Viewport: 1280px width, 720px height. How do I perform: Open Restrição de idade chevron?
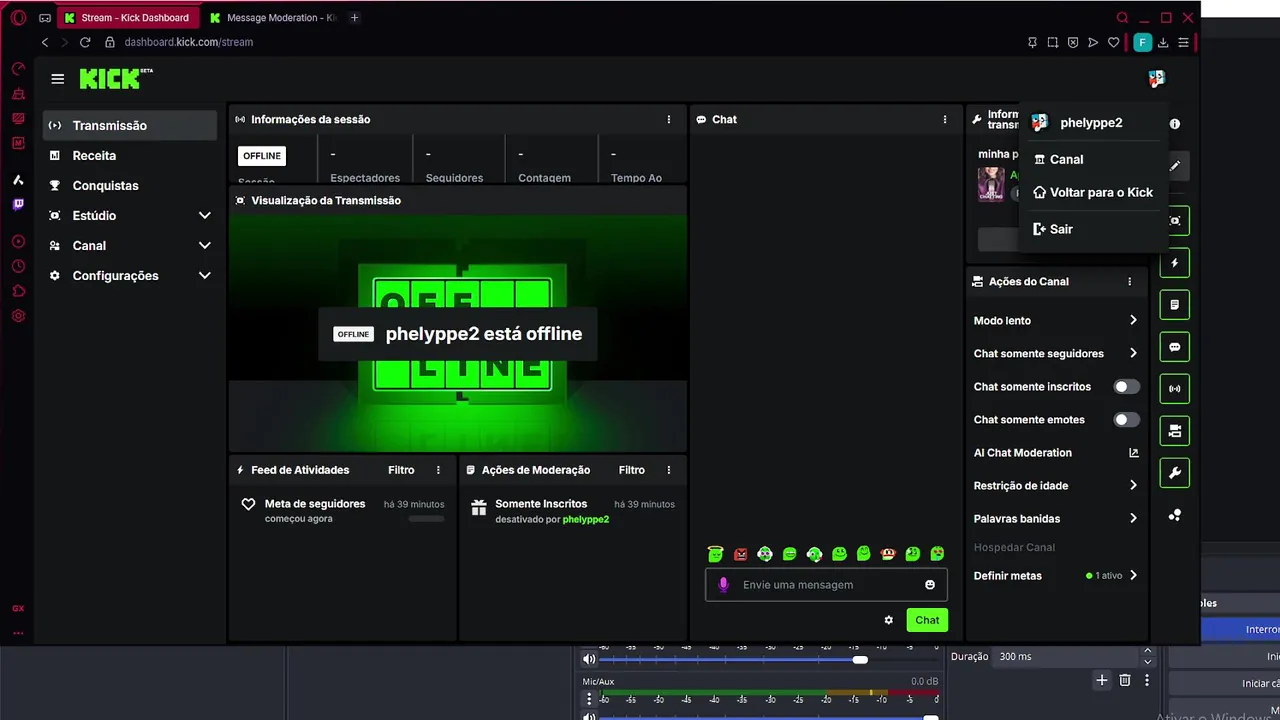[x=1133, y=486]
